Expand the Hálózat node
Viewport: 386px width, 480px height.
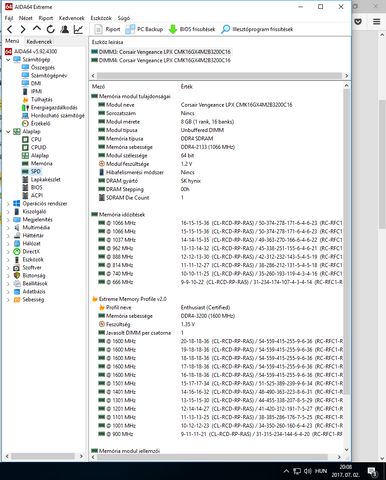(x=8, y=244)
